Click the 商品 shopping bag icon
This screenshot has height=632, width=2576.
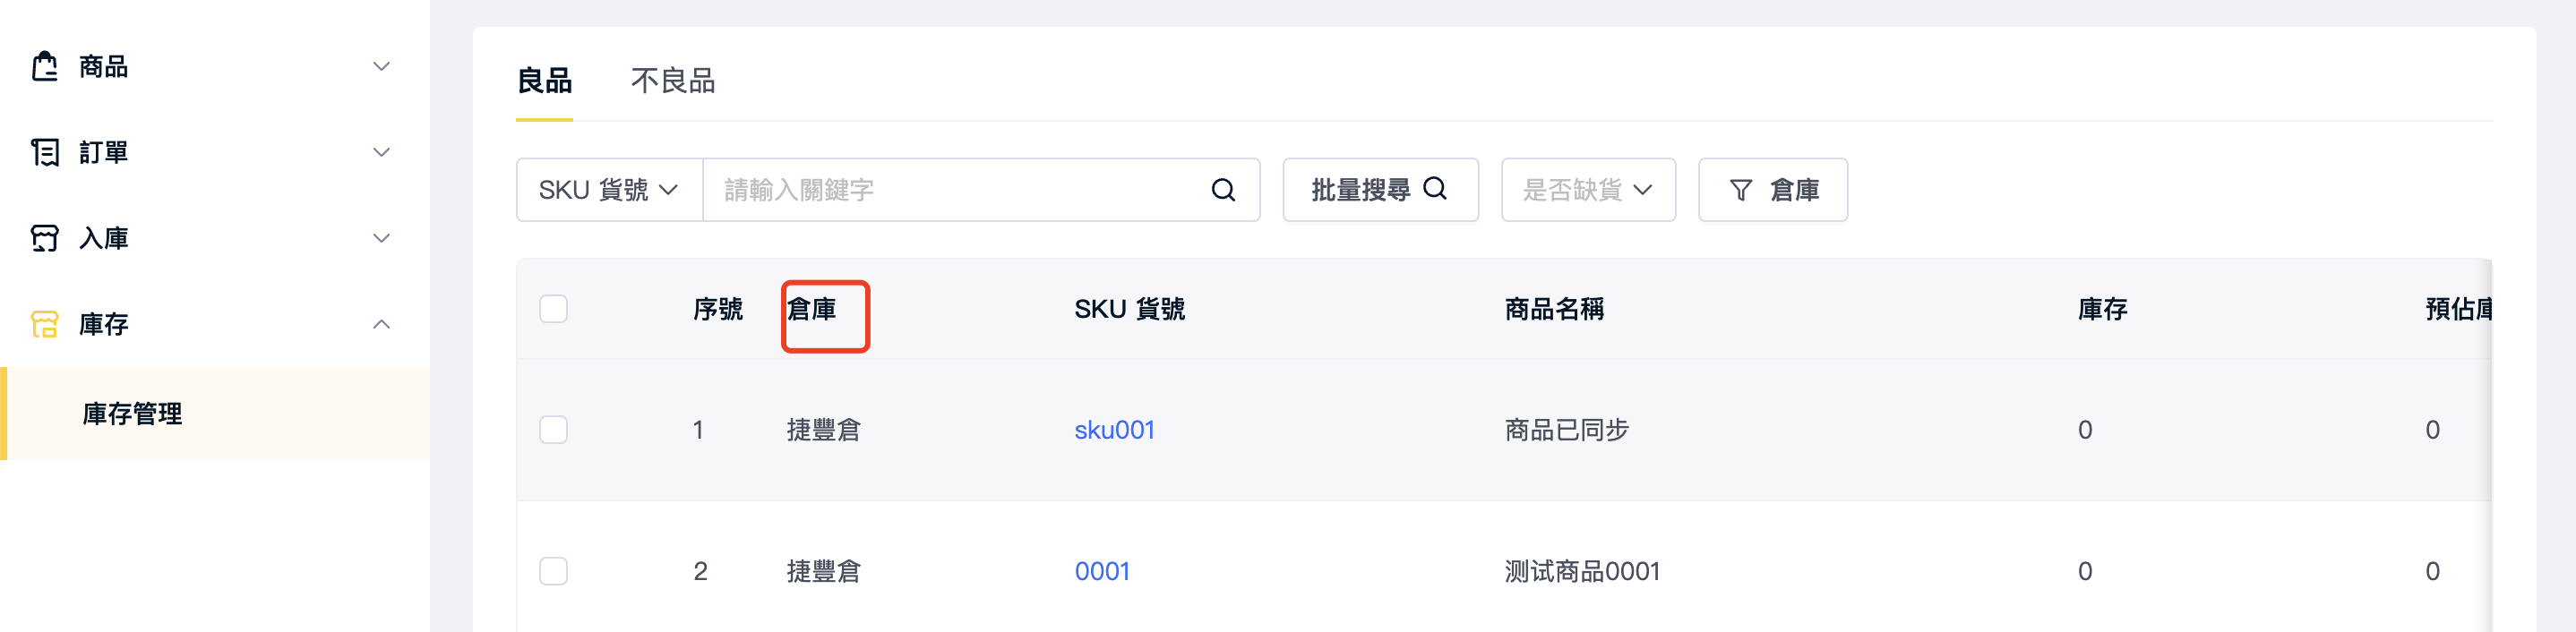45,66
